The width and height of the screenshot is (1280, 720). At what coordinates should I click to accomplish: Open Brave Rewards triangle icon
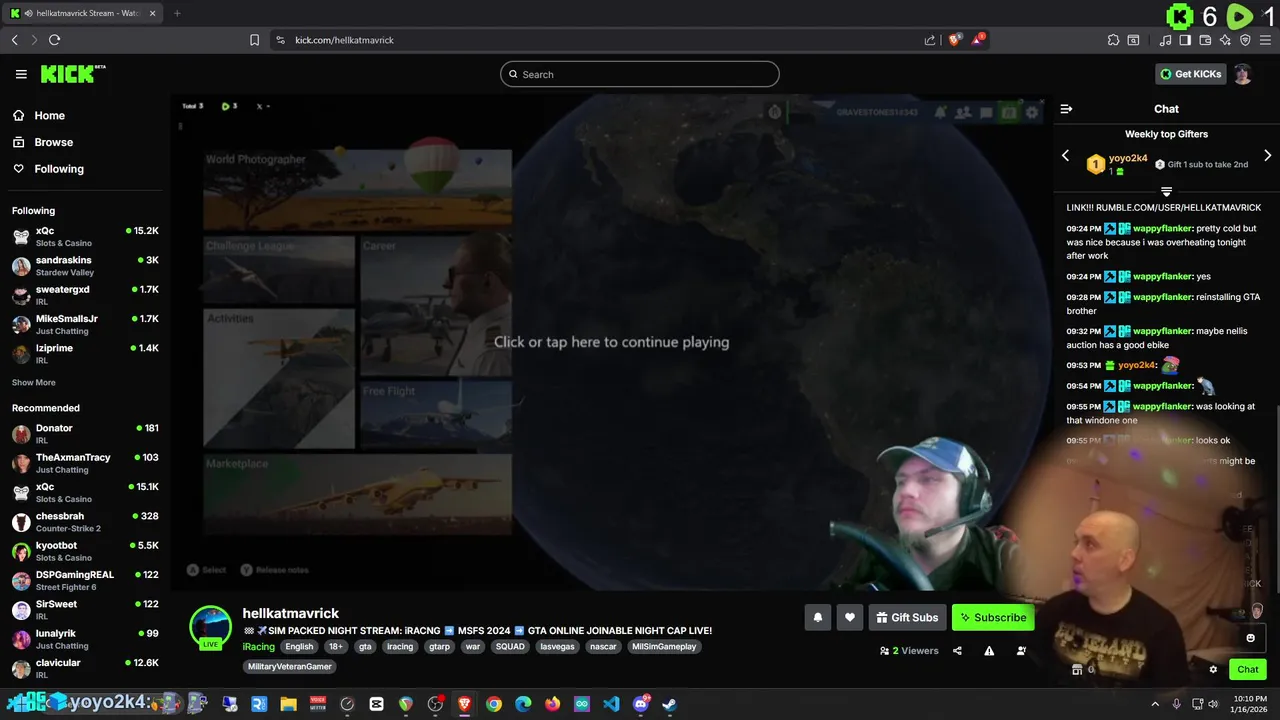pyautogui.click(x=979, y=40)
